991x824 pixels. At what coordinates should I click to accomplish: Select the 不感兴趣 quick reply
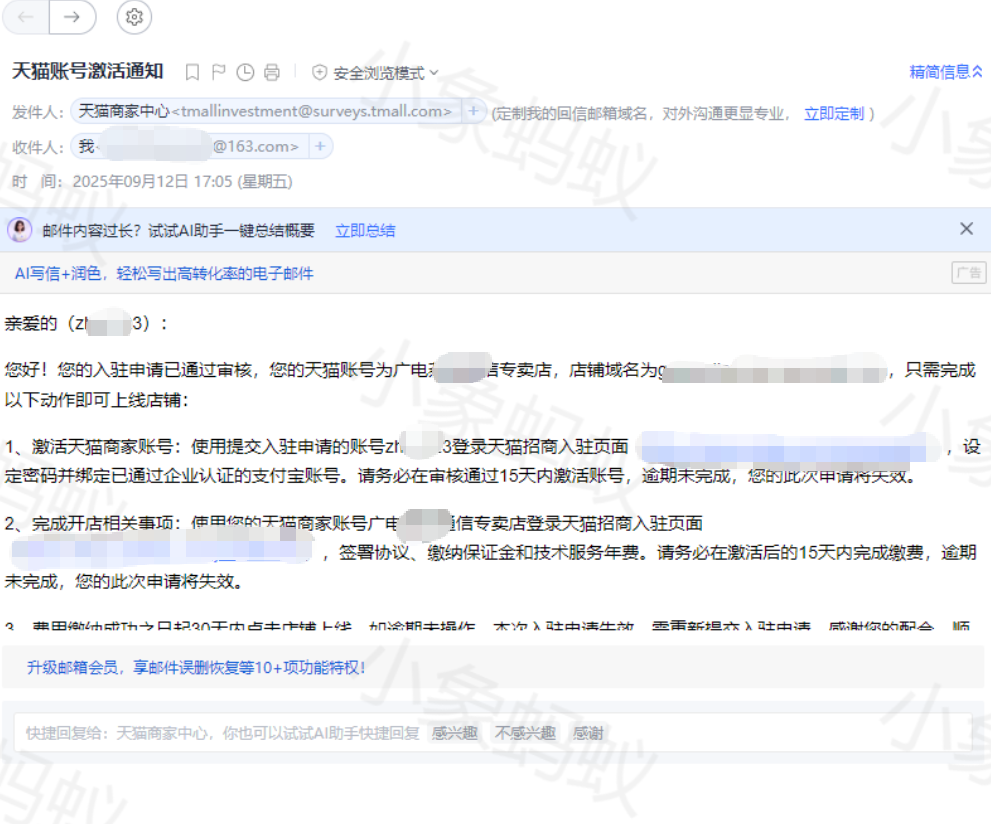pyautogui.click(x=525, y=733)
